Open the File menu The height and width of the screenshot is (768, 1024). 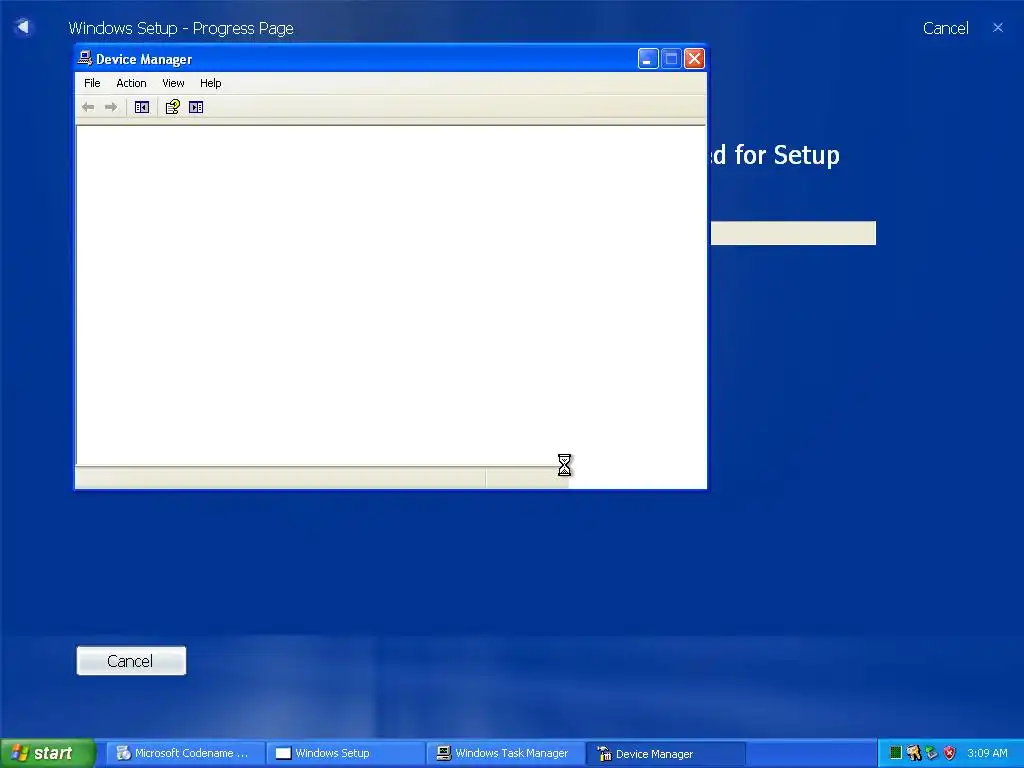(92, 83)
